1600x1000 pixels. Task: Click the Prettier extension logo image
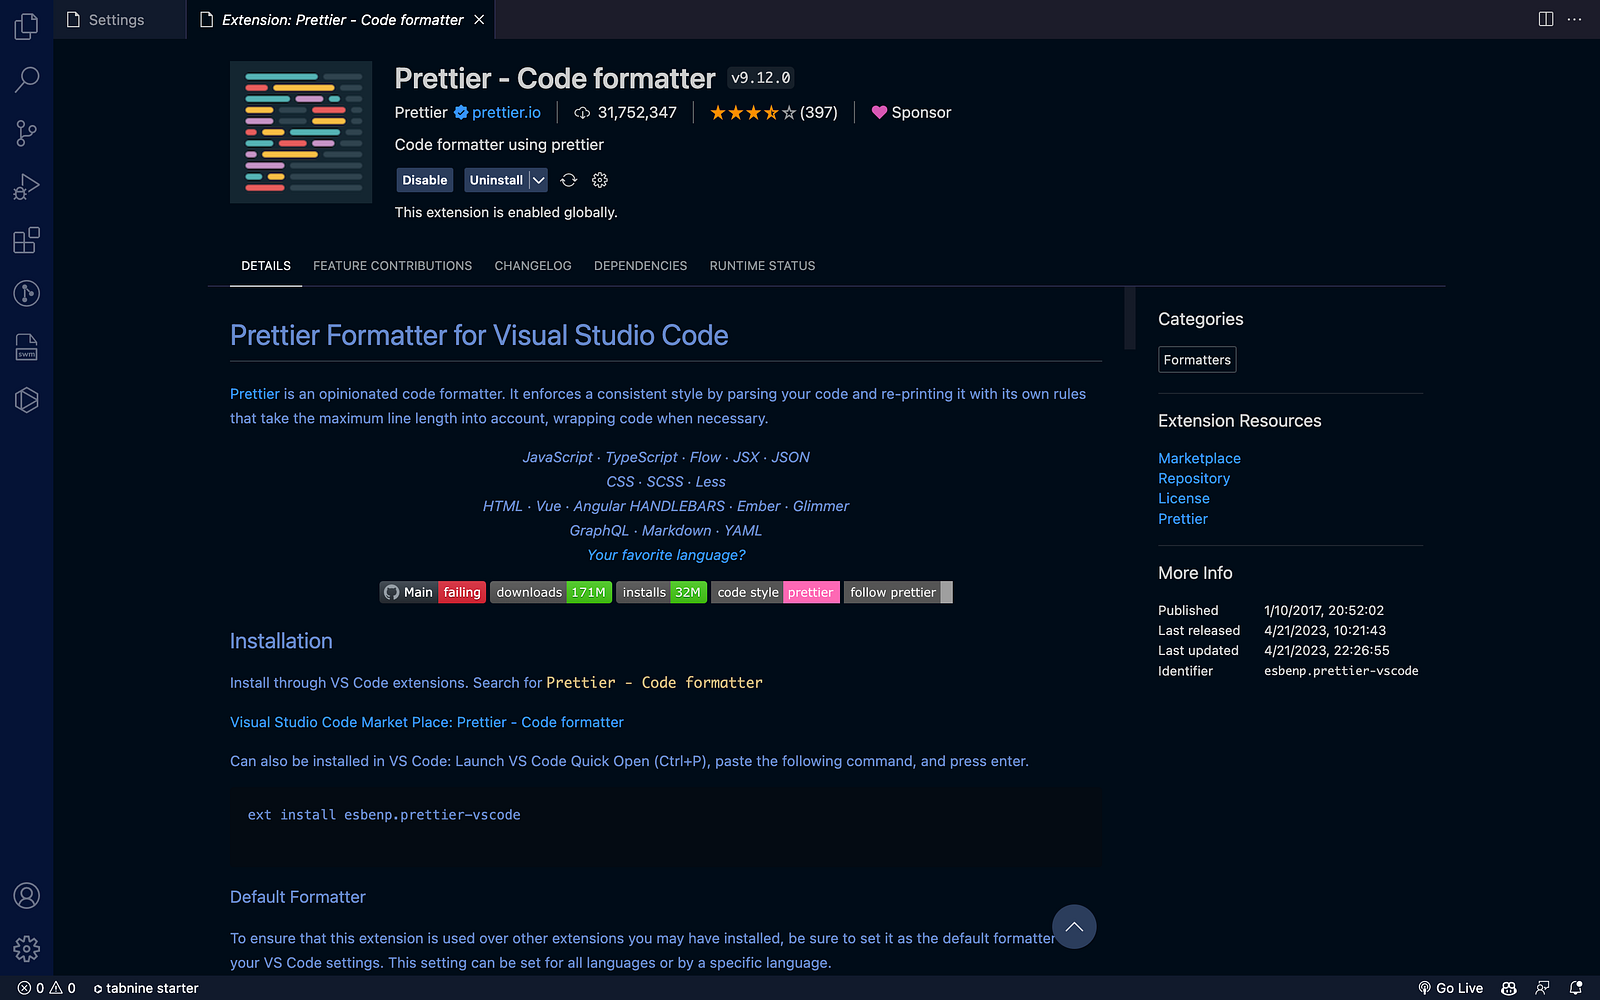301,132
